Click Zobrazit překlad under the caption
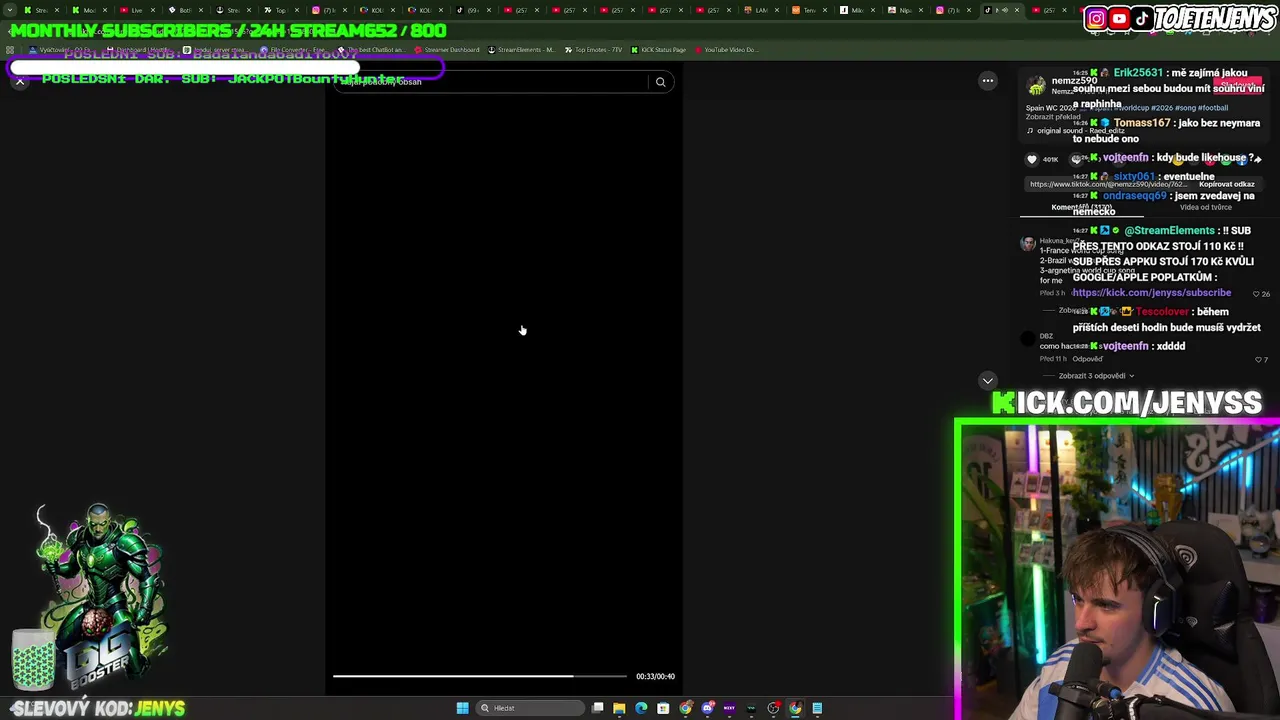 point(1052,117)
